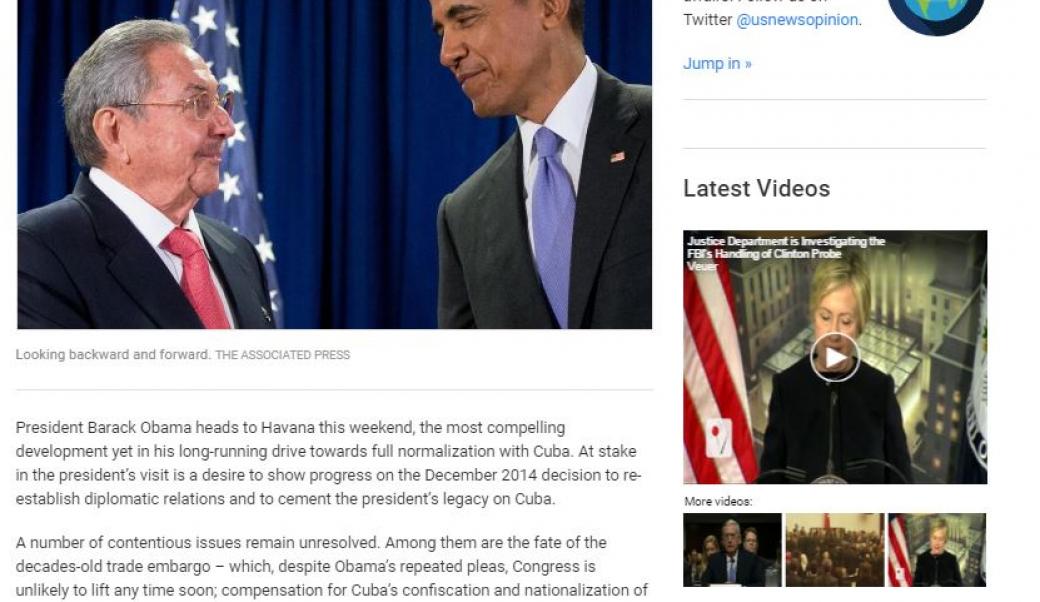The width and height of the screenshot is (1040, 602).
Task: Open the @usnewsopinion Twitter link
Action: pyautogui.click(x=797, y=20)
